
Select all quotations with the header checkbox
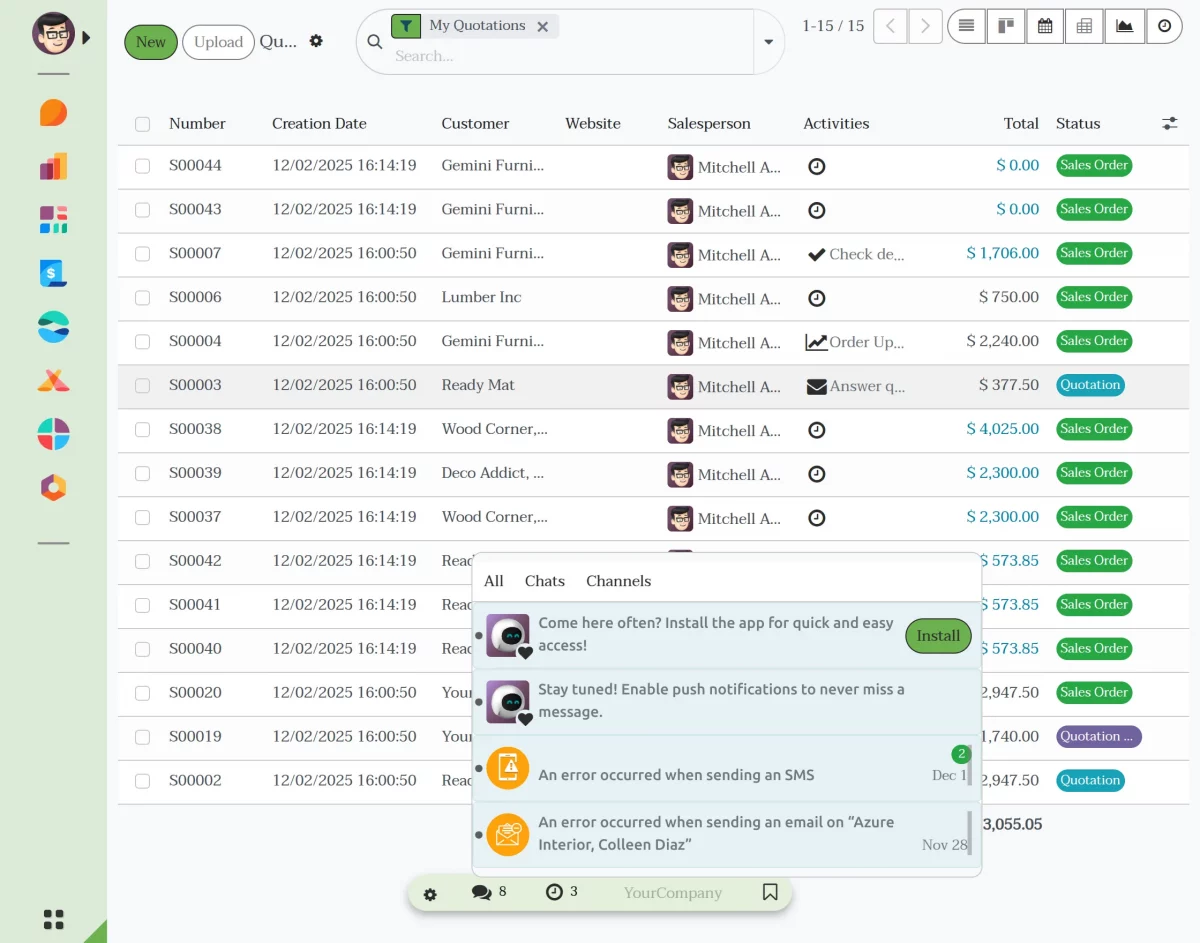click(x=142, y=123)
